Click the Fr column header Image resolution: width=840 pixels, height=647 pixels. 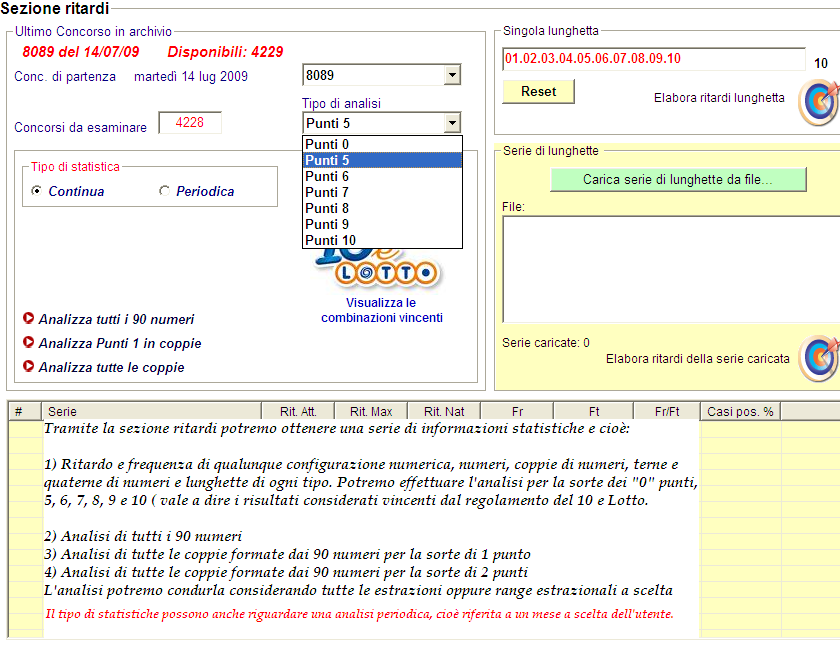[518, 411]
